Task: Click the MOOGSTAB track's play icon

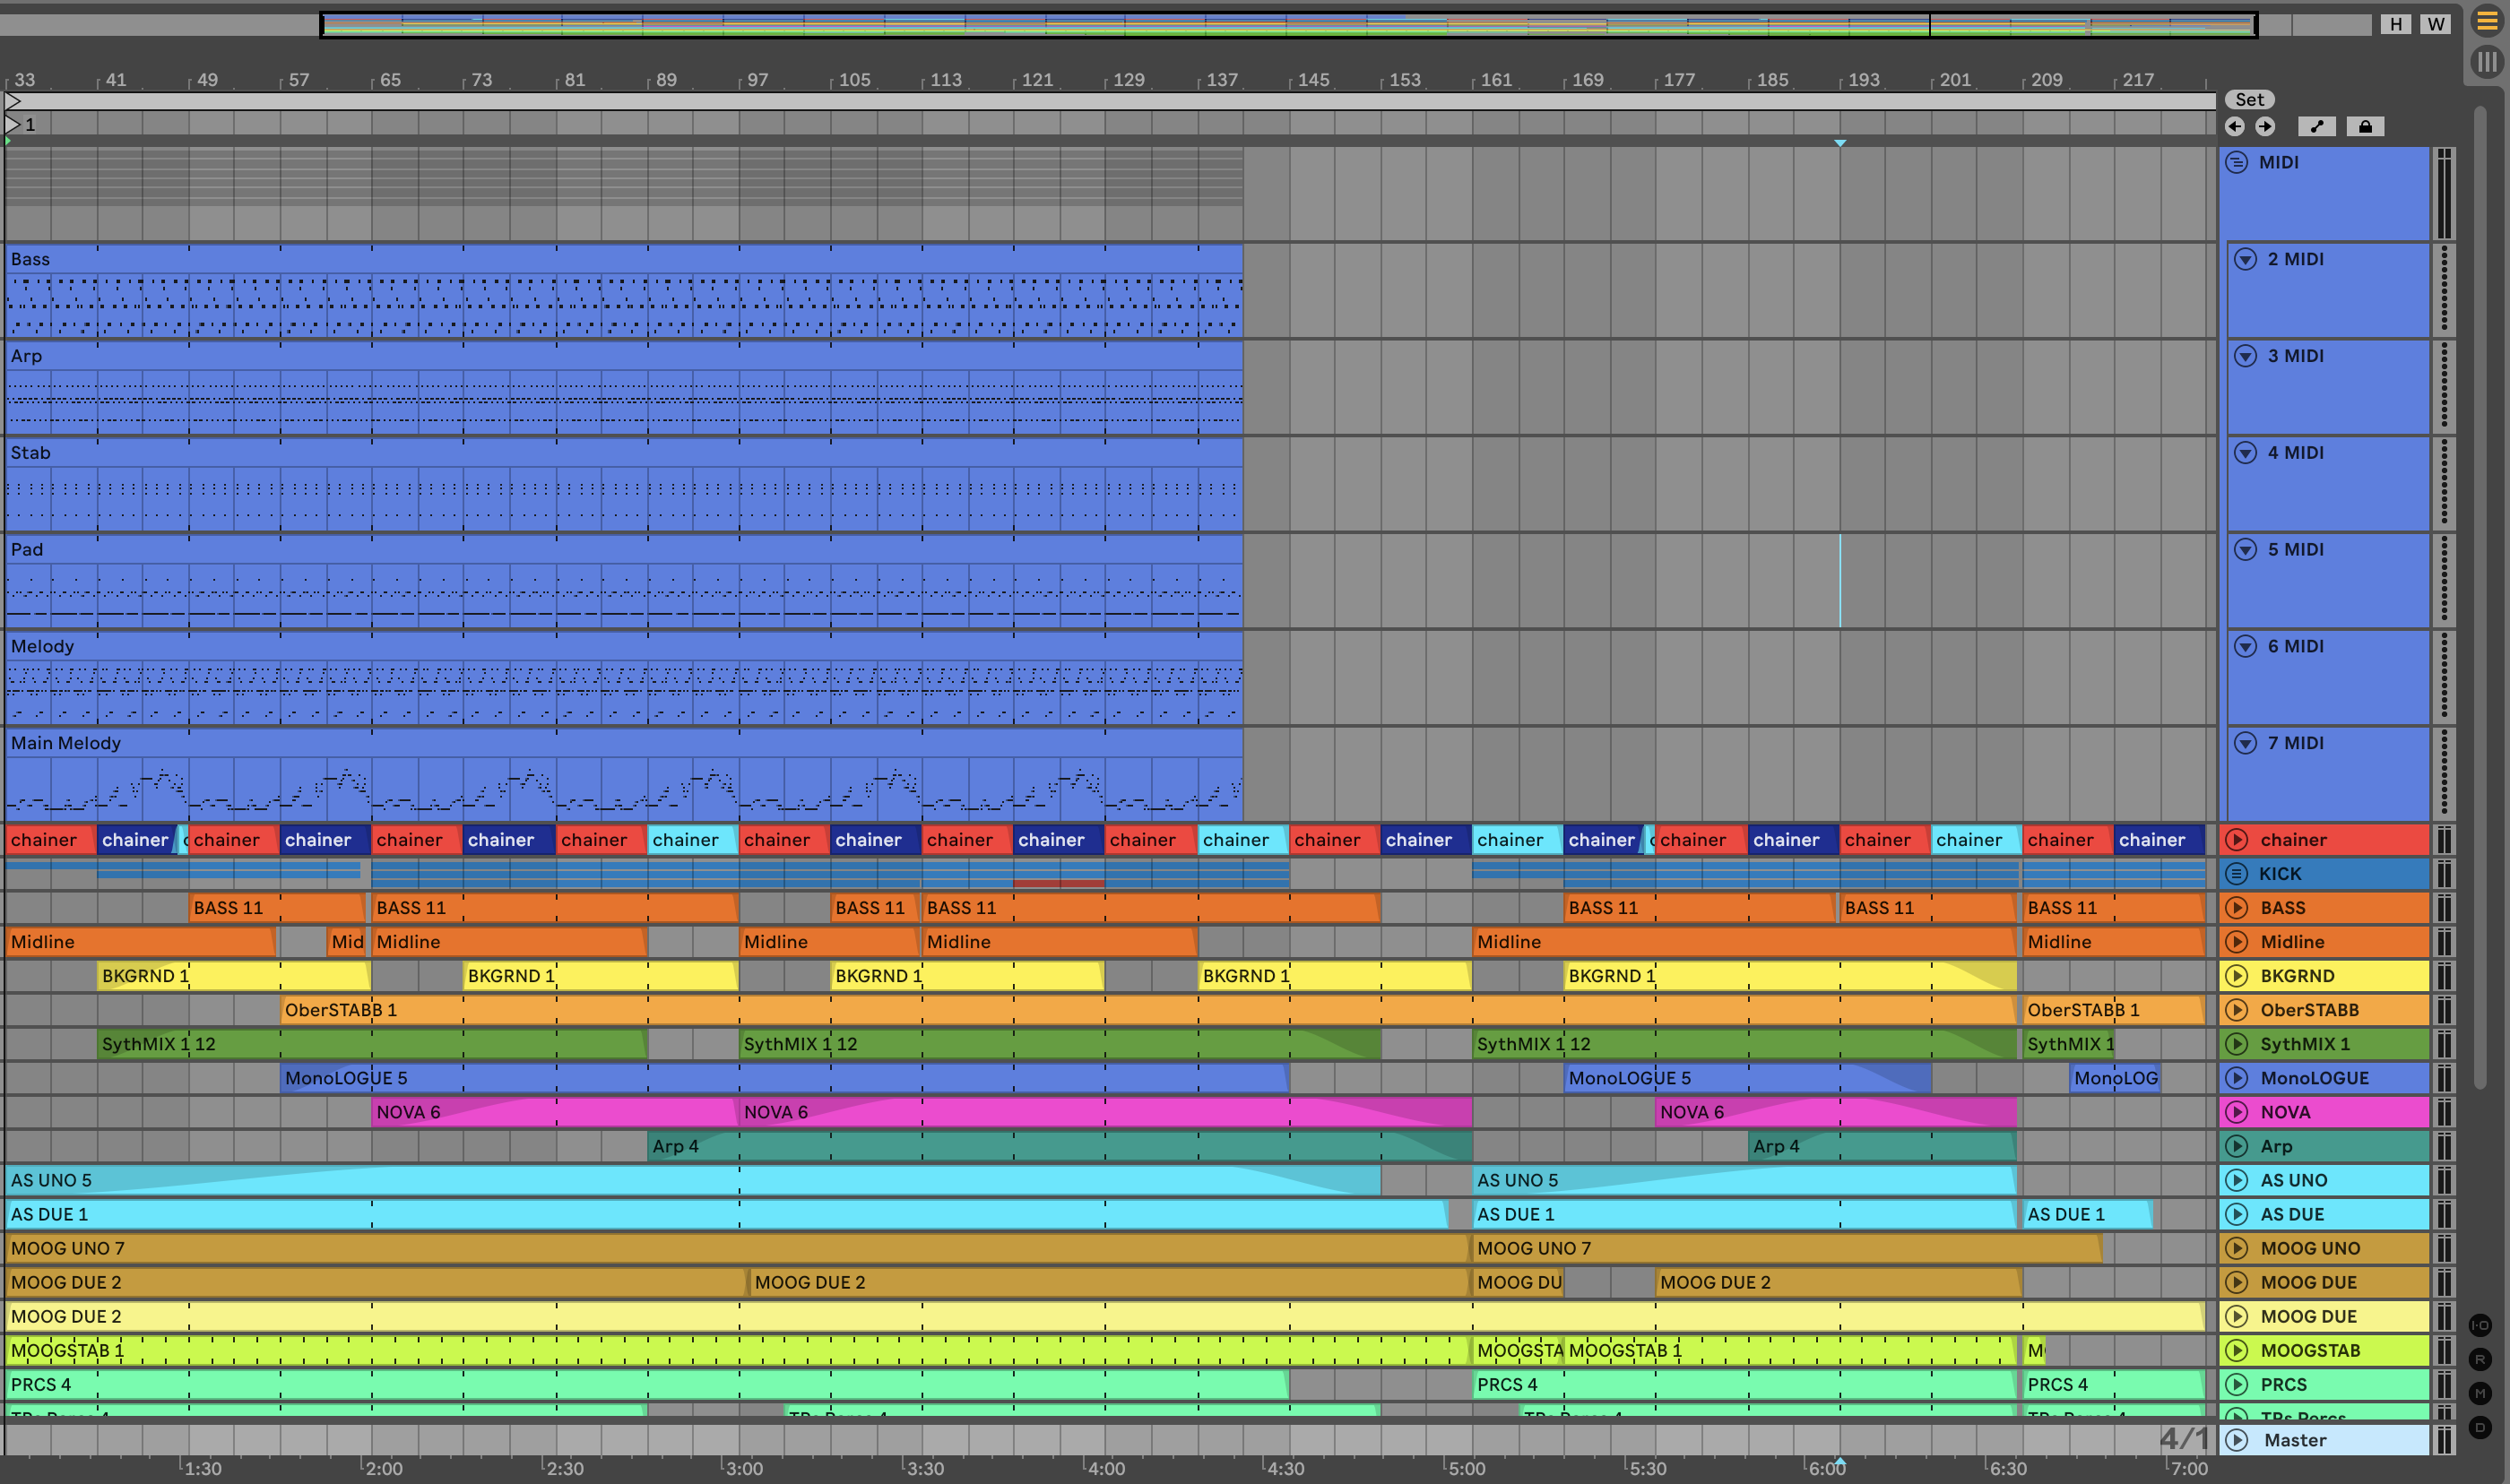Action: [x=2237, y=1350]
